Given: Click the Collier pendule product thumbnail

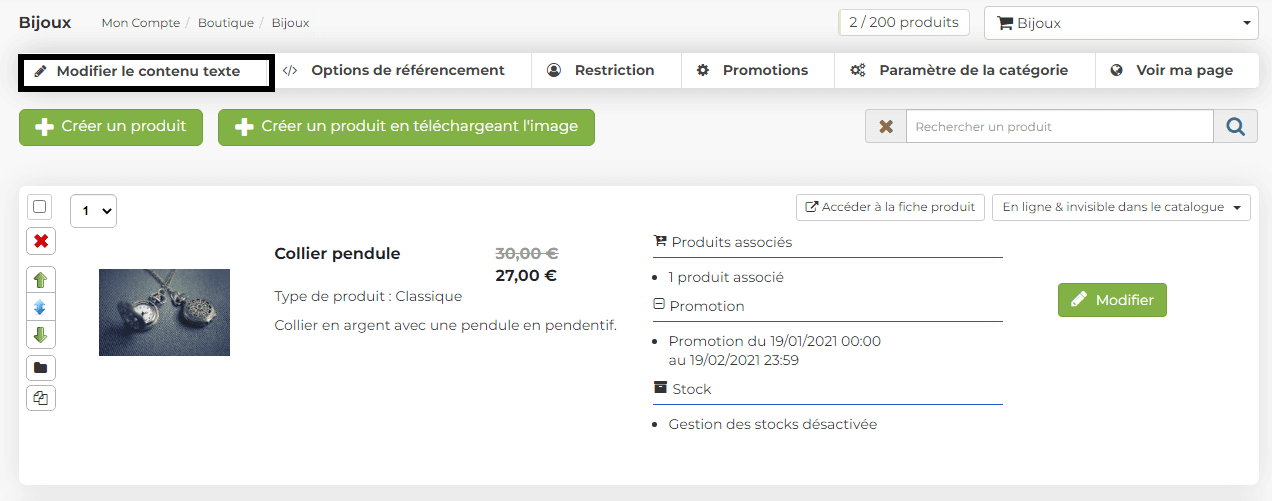Looking at the screenshot, I should tap(164, 312).
